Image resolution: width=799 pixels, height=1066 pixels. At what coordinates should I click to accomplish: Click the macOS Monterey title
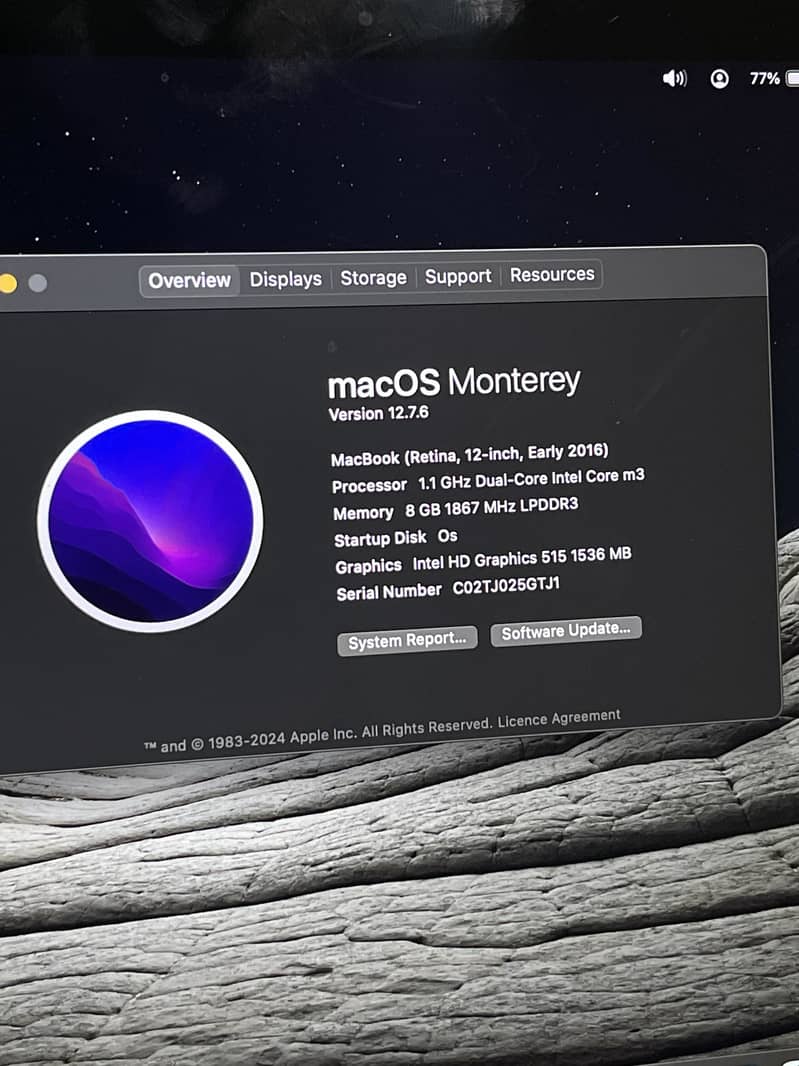tap(454, 383)
